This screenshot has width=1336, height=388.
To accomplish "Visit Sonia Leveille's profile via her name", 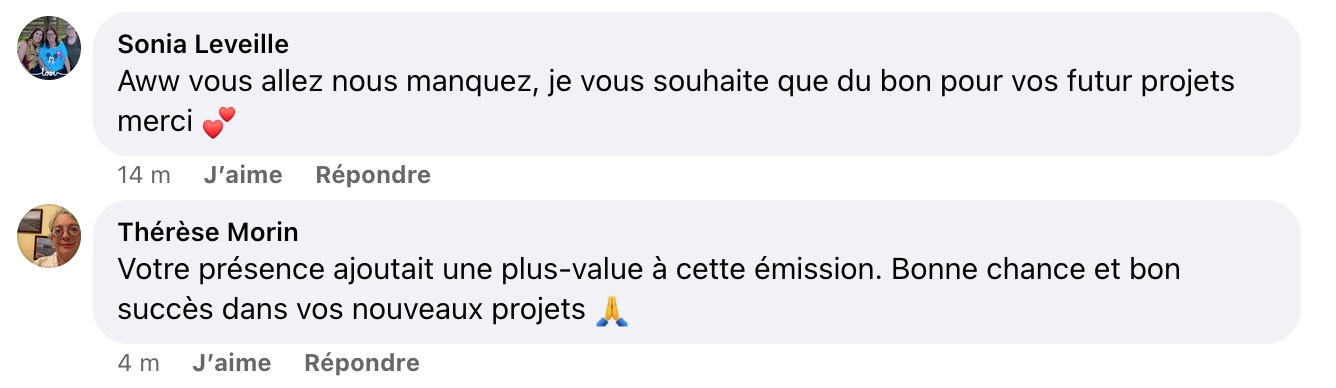I will pyautogui.click(x=203, y=44).
